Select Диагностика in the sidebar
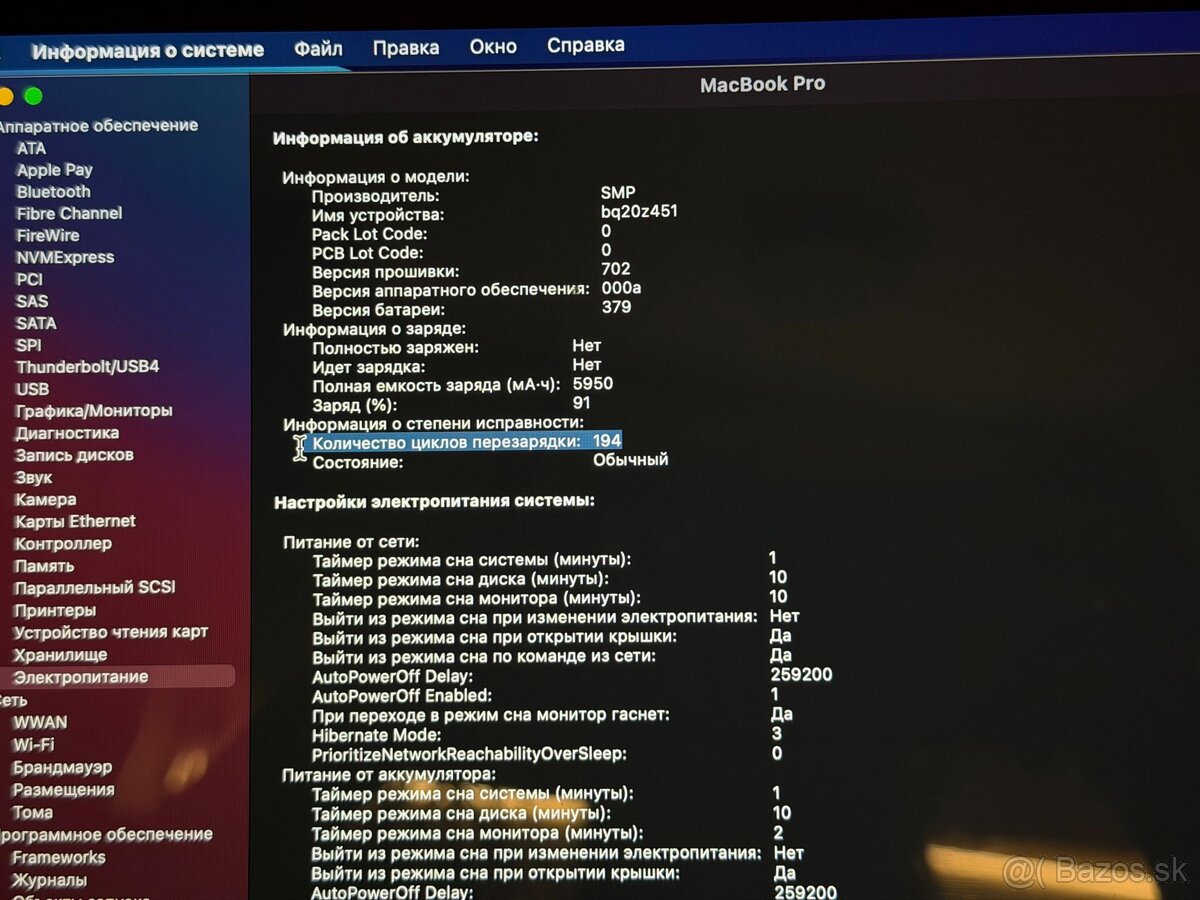This screenshot has height=900, width=1200. (x=67, y=433)
